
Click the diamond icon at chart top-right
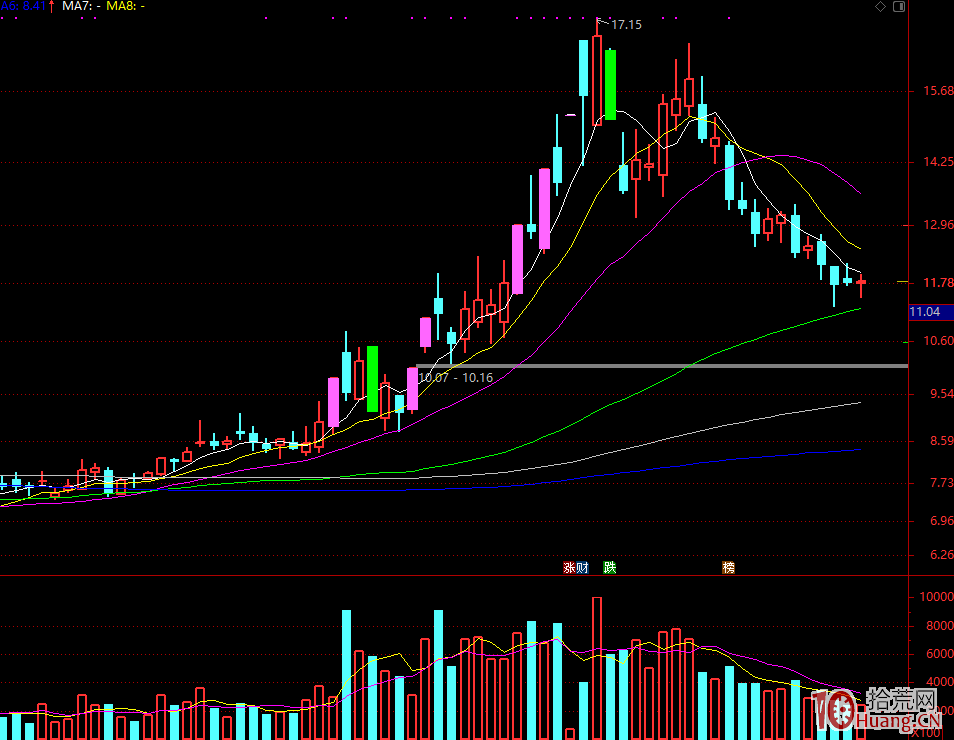click(880, 7)
